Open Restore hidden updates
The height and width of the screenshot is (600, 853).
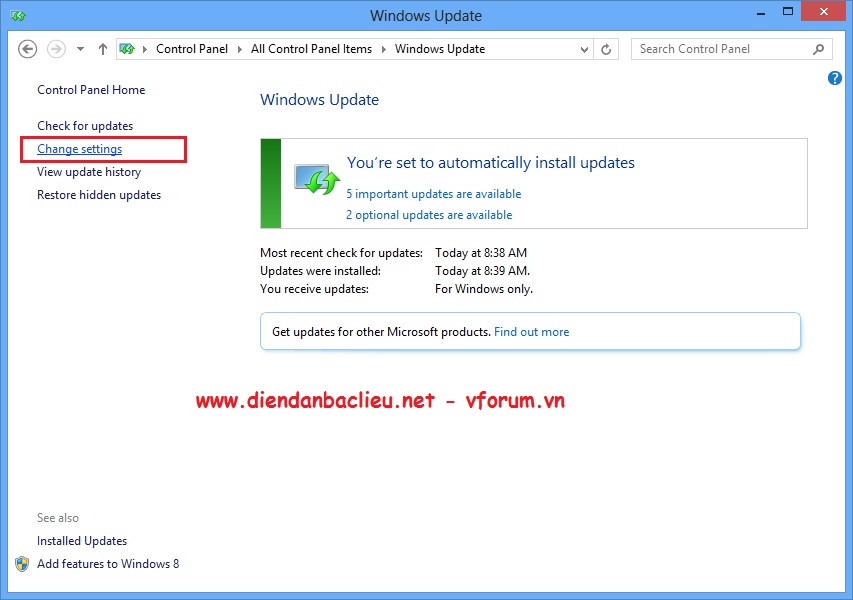99,195
